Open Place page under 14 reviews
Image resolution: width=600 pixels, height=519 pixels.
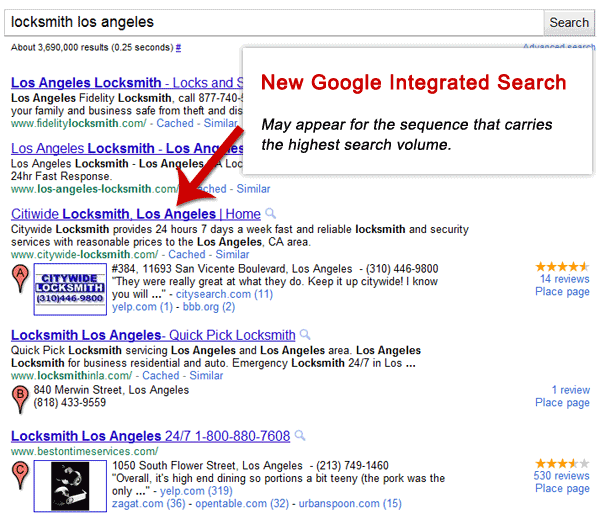click(x=562, y=292)
